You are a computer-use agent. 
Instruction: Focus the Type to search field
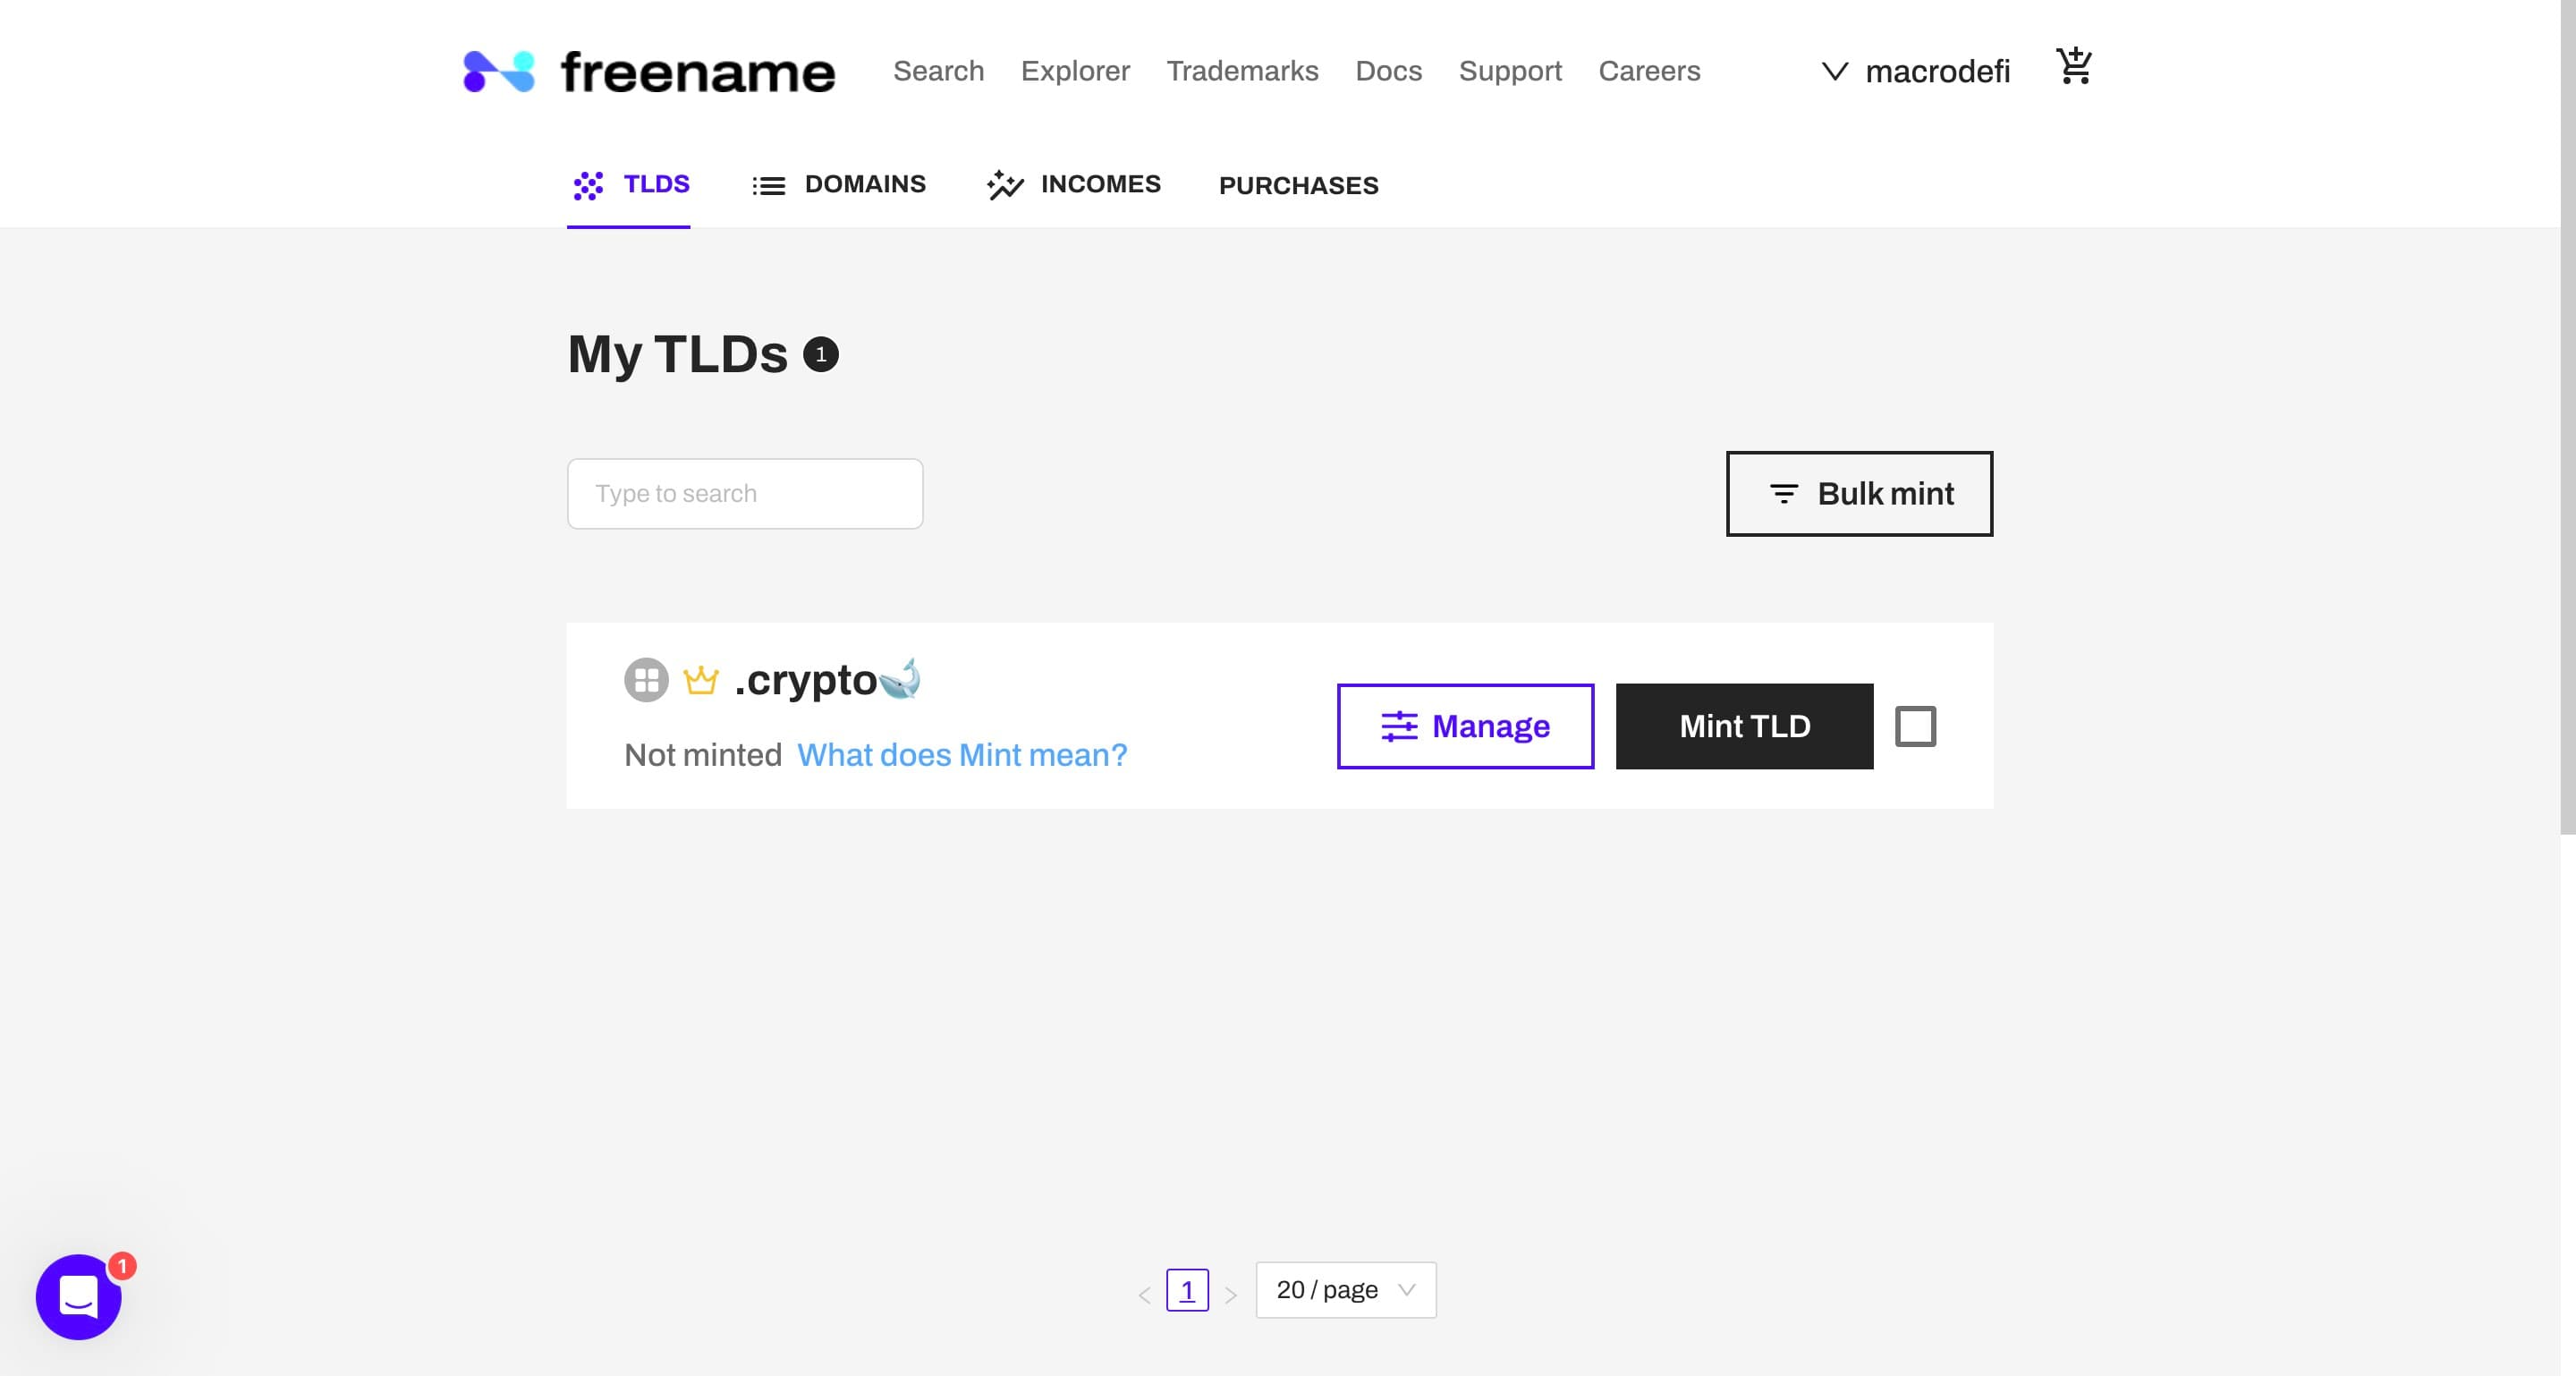point(745,494)
